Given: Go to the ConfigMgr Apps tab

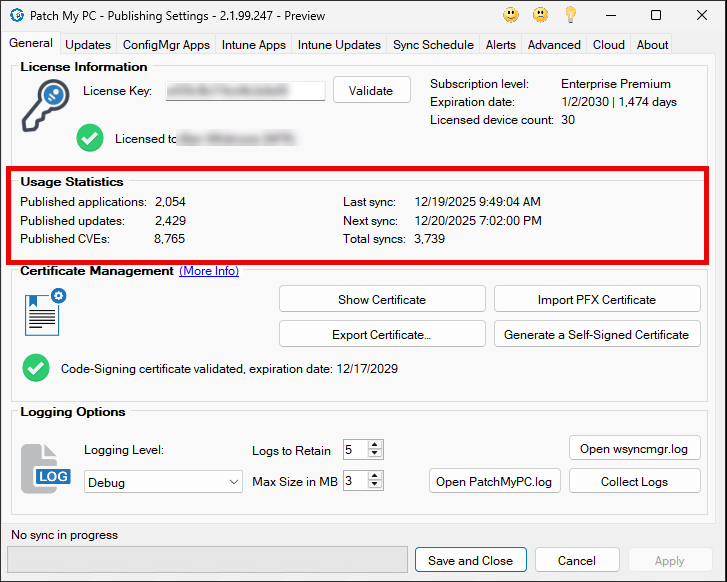Looking at the screenshot, I should click(x=166, y=45).
